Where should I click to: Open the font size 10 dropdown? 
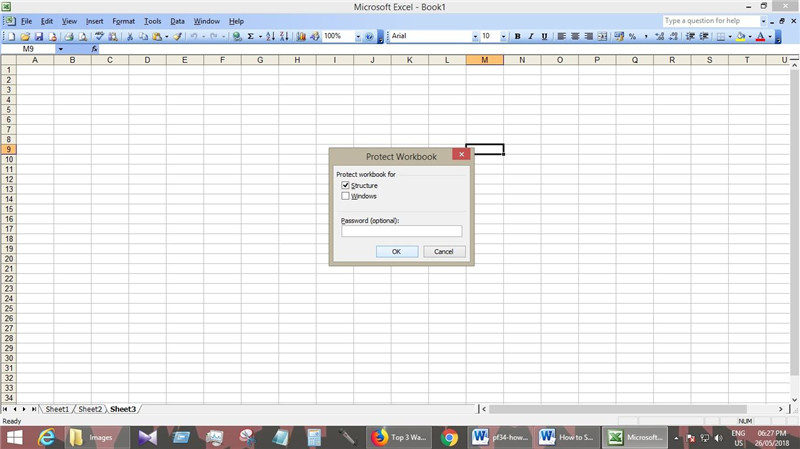tap(503, 36)
